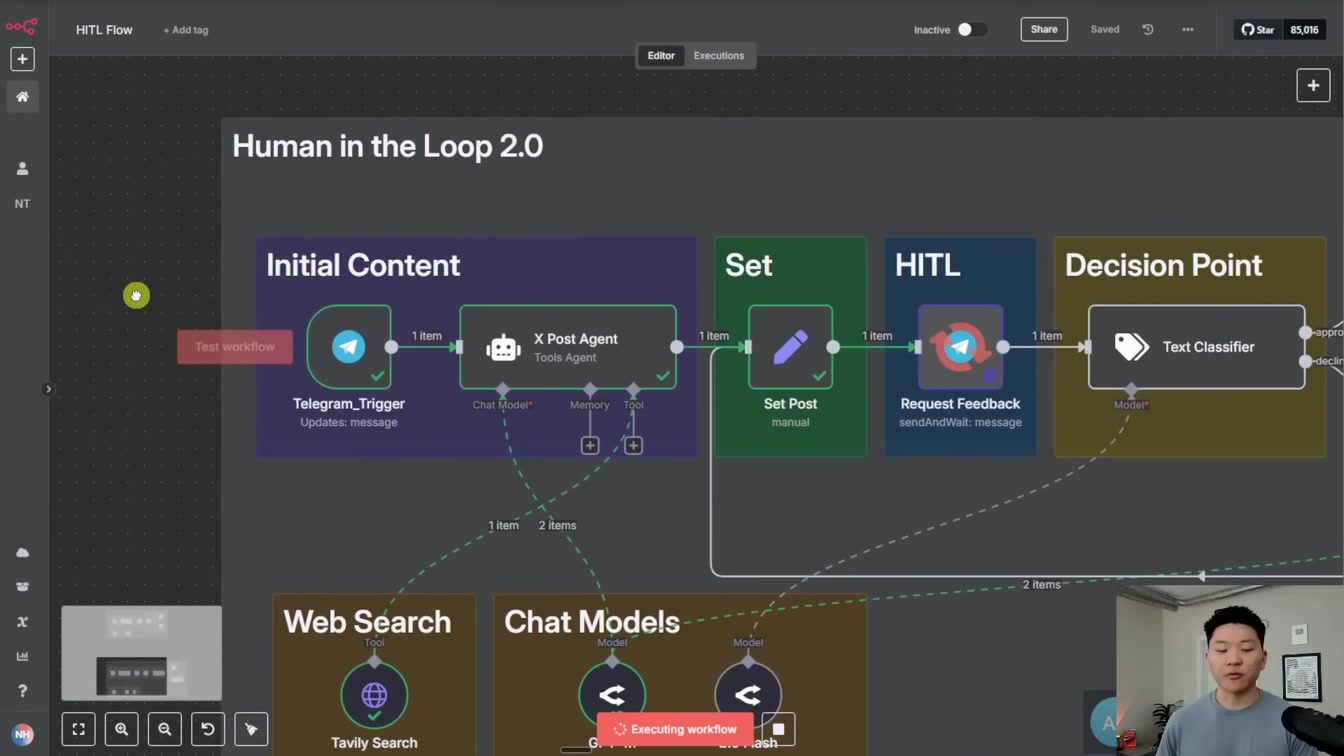The width and height of the screenshot is (1344, 756).
Task: Click the 'Updates: message' subtitle under Telegram_Trigger
Action: (x=349, y=423)
